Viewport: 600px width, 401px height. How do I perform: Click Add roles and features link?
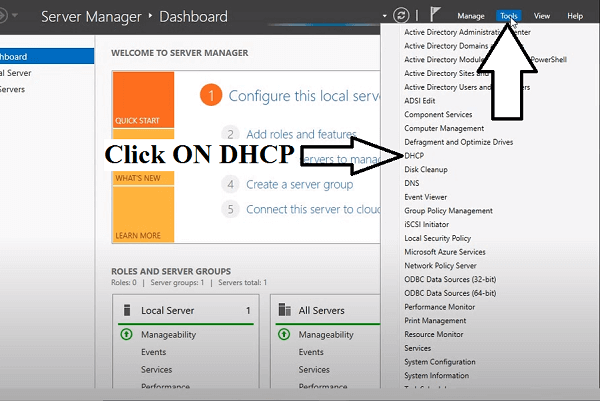pyautogui.click(x=301, y=134)
